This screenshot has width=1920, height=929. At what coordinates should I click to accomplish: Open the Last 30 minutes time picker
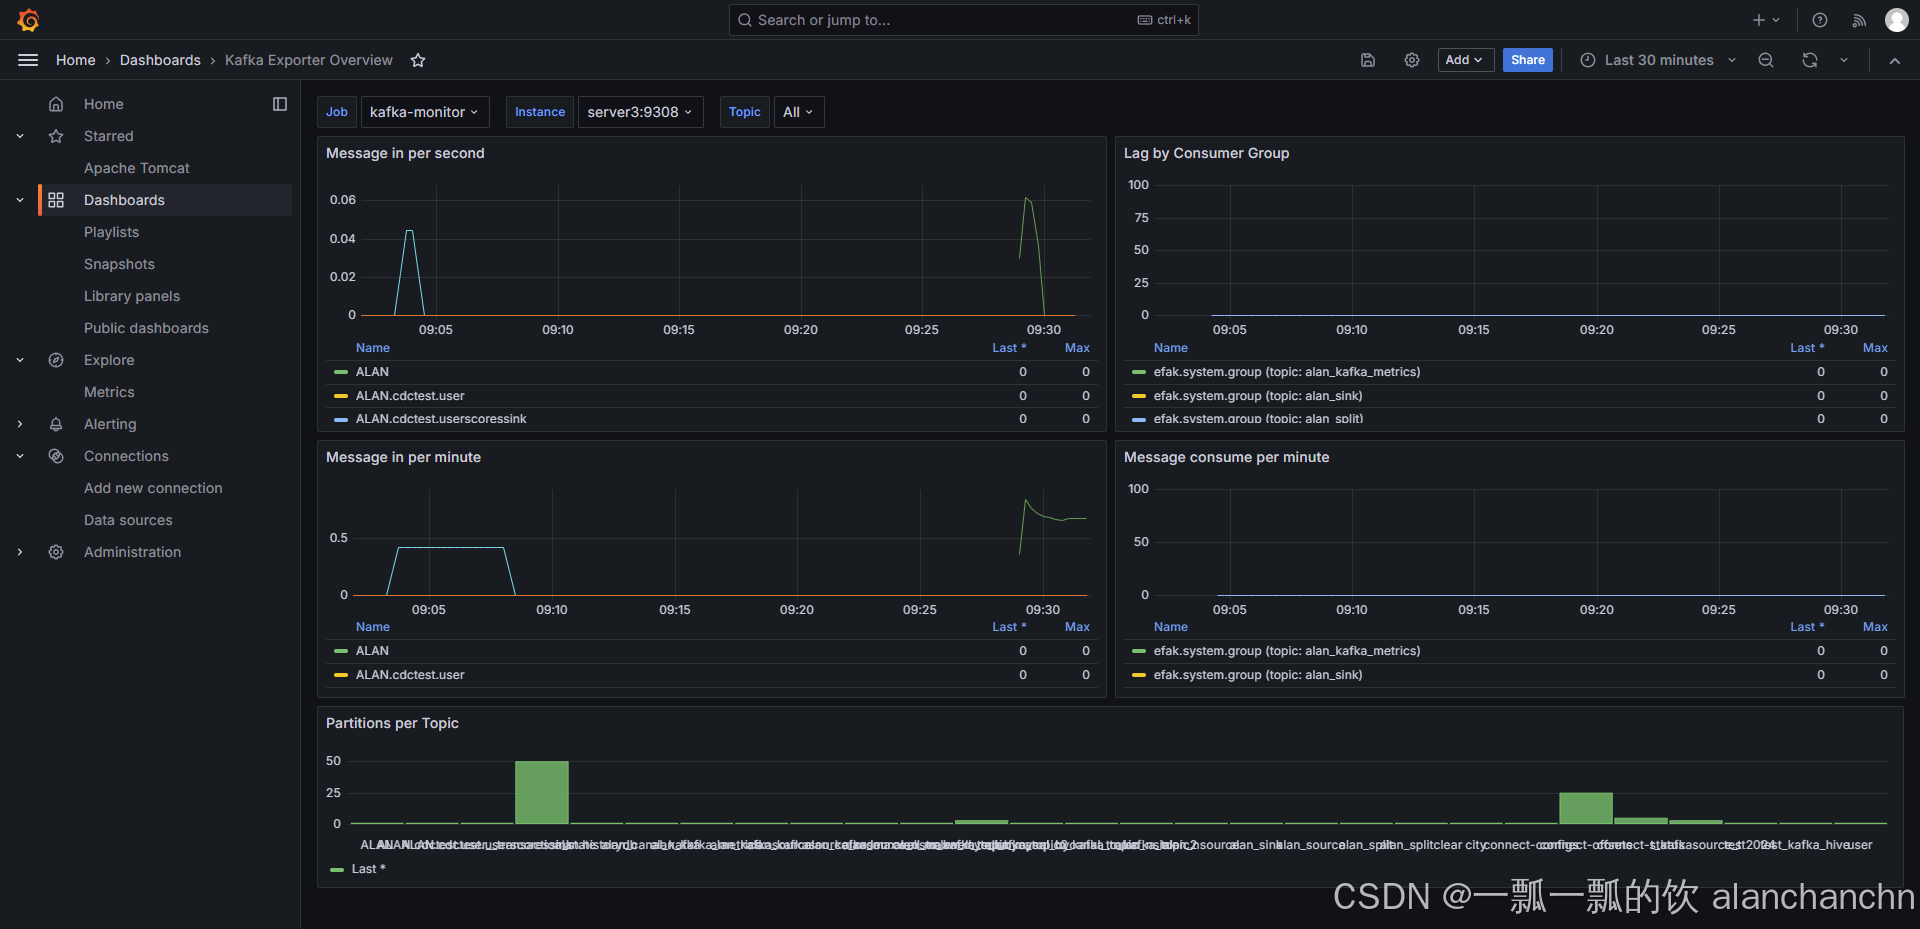tap(1658, 60)
